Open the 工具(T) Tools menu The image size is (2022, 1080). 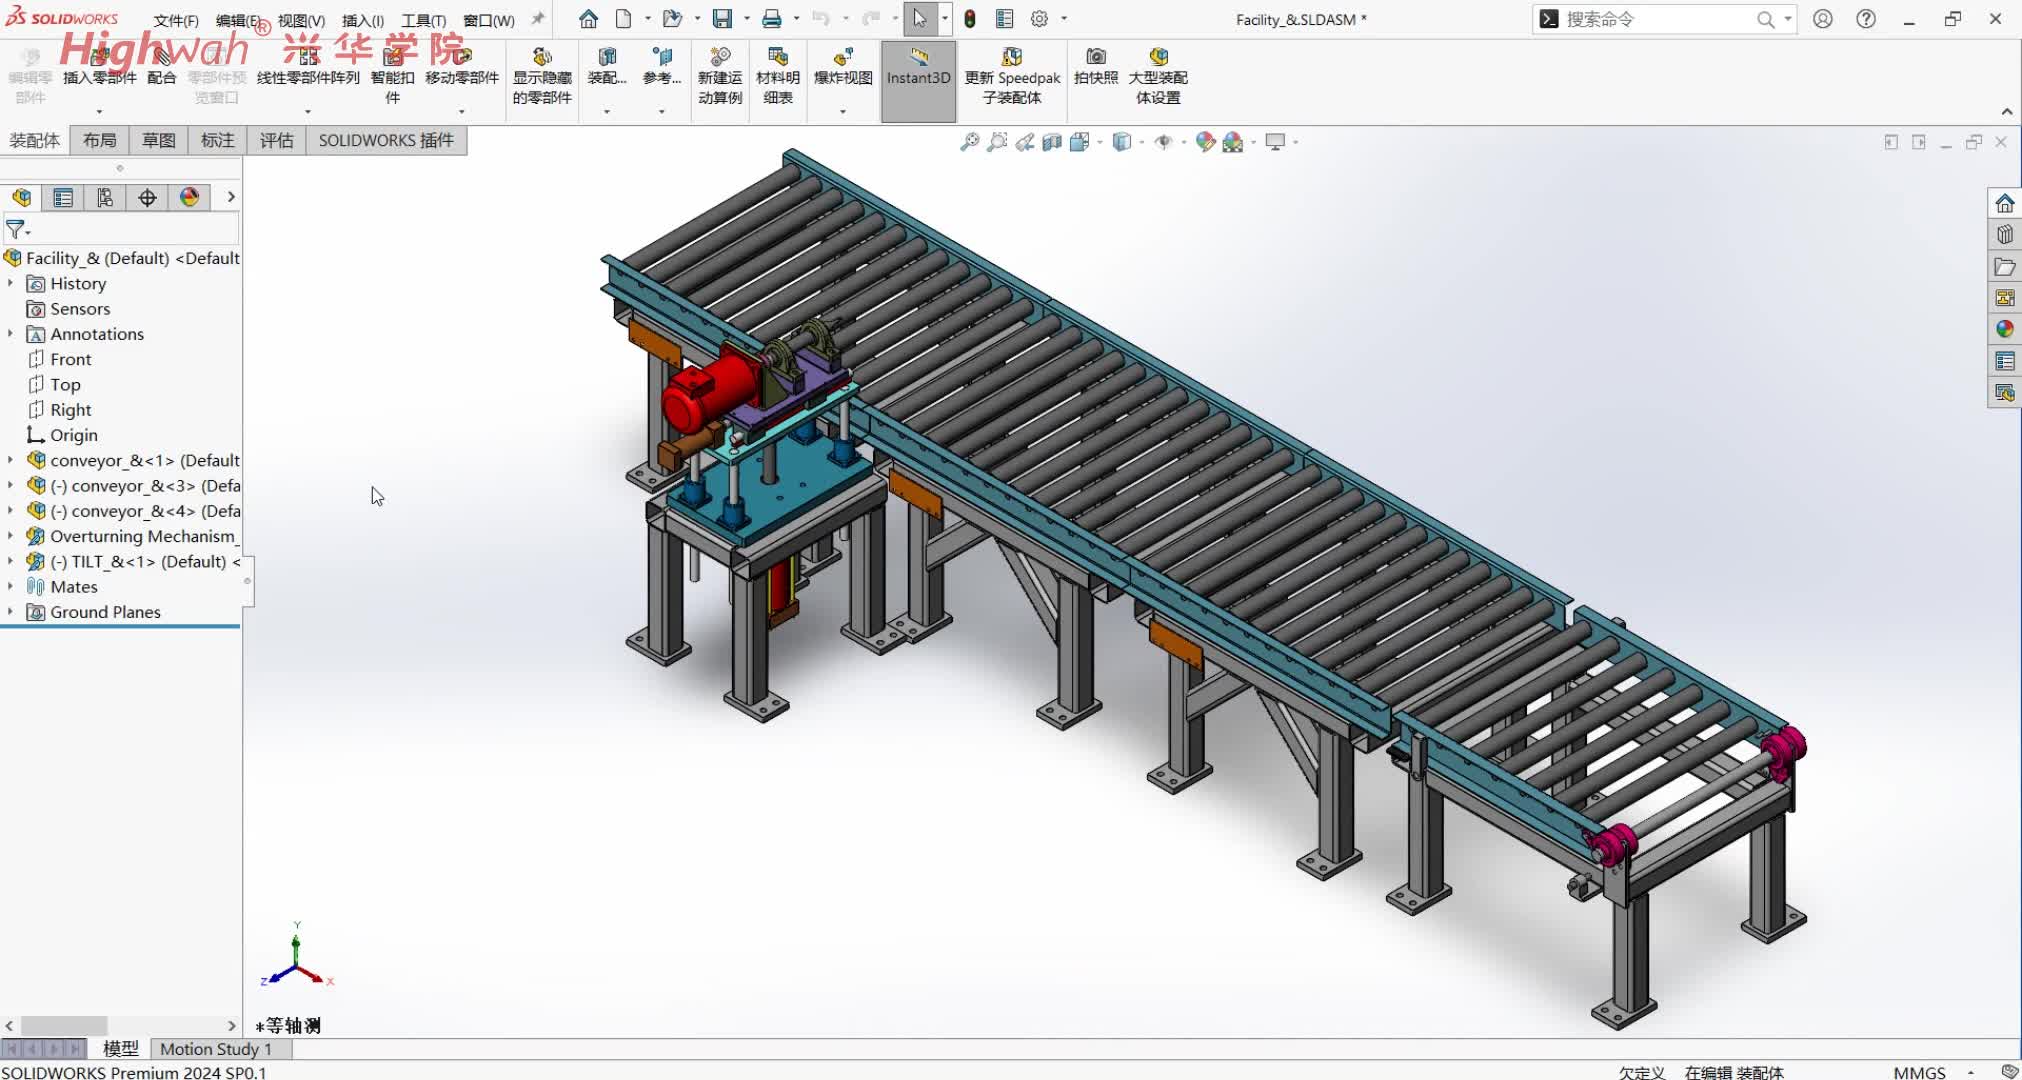click(423, 20)
